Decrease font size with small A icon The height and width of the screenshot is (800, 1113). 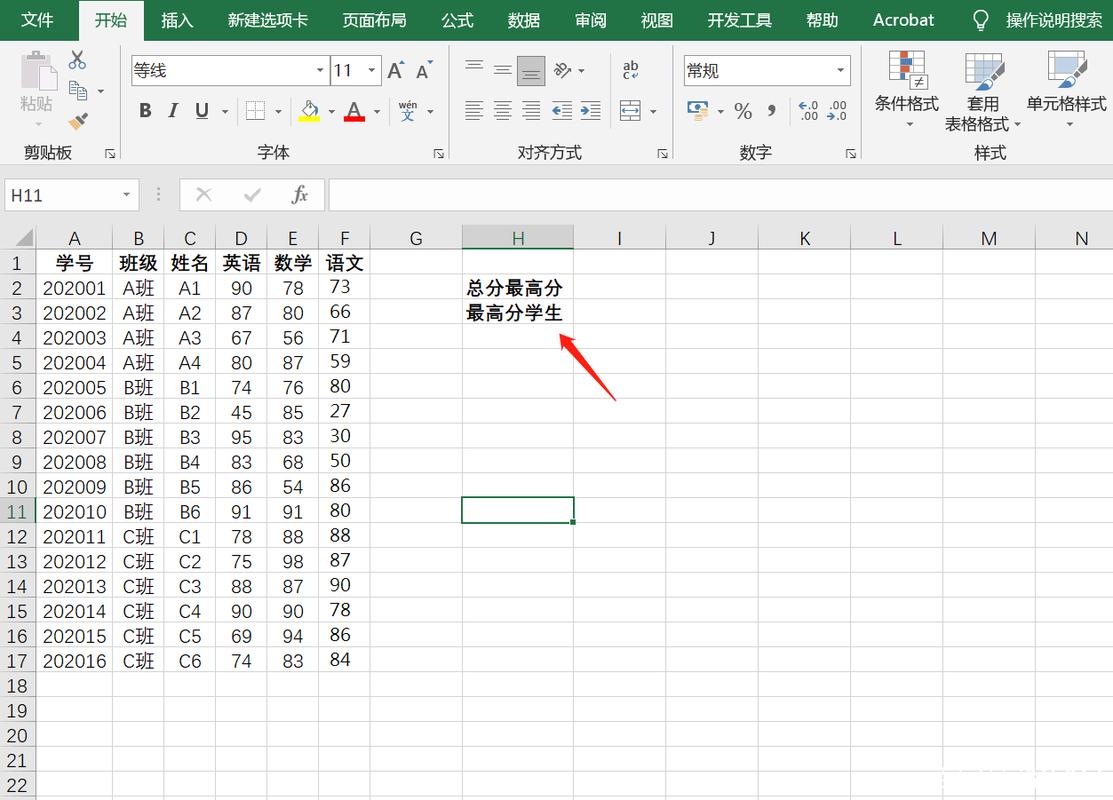[424, 70]
